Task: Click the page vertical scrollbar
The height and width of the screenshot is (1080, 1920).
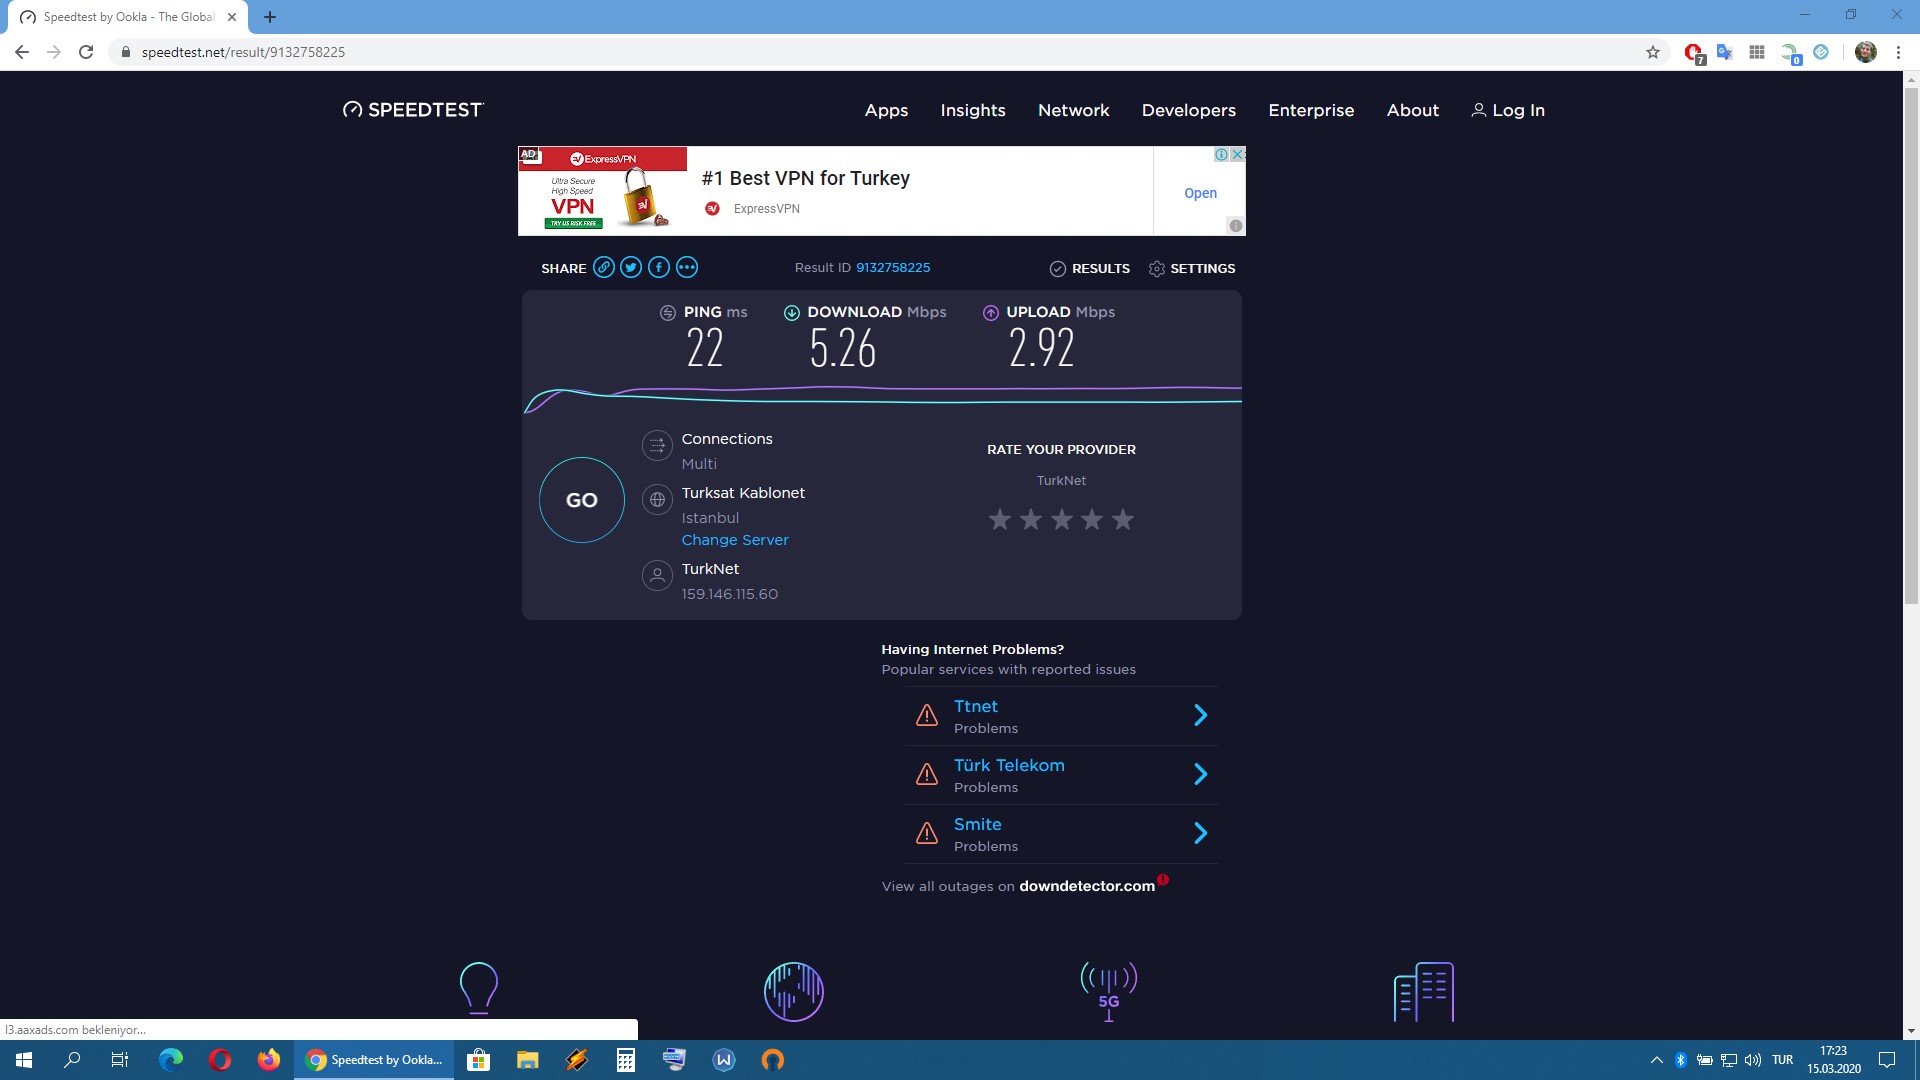Action: pyautogui.click(x=1911, y=346)
